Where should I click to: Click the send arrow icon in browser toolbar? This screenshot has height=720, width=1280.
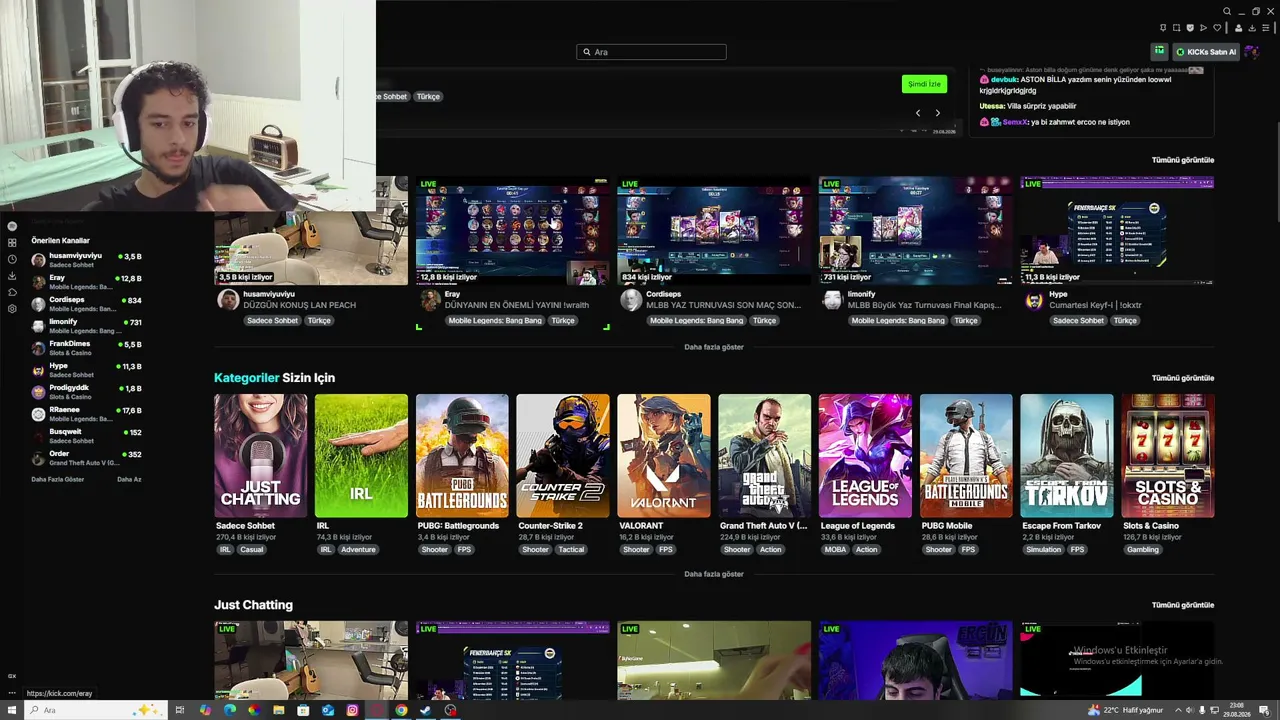[1203, 28]
